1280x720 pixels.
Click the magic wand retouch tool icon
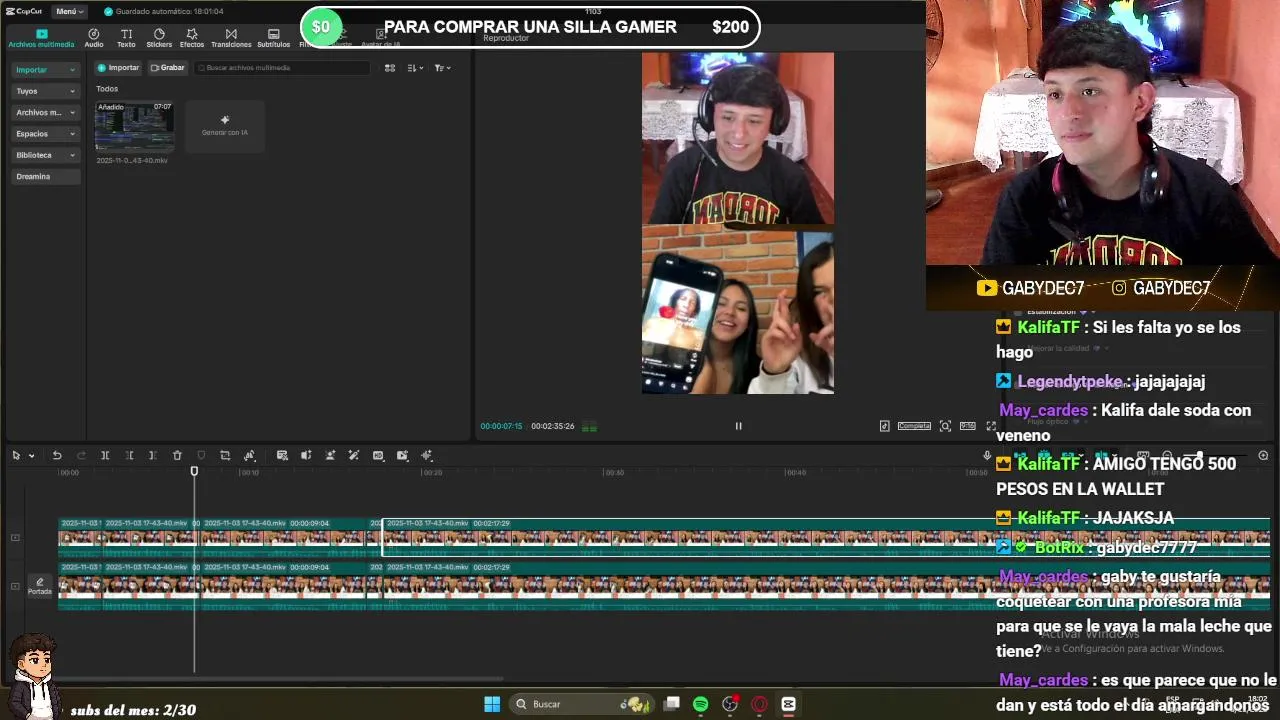click(354, 456)
